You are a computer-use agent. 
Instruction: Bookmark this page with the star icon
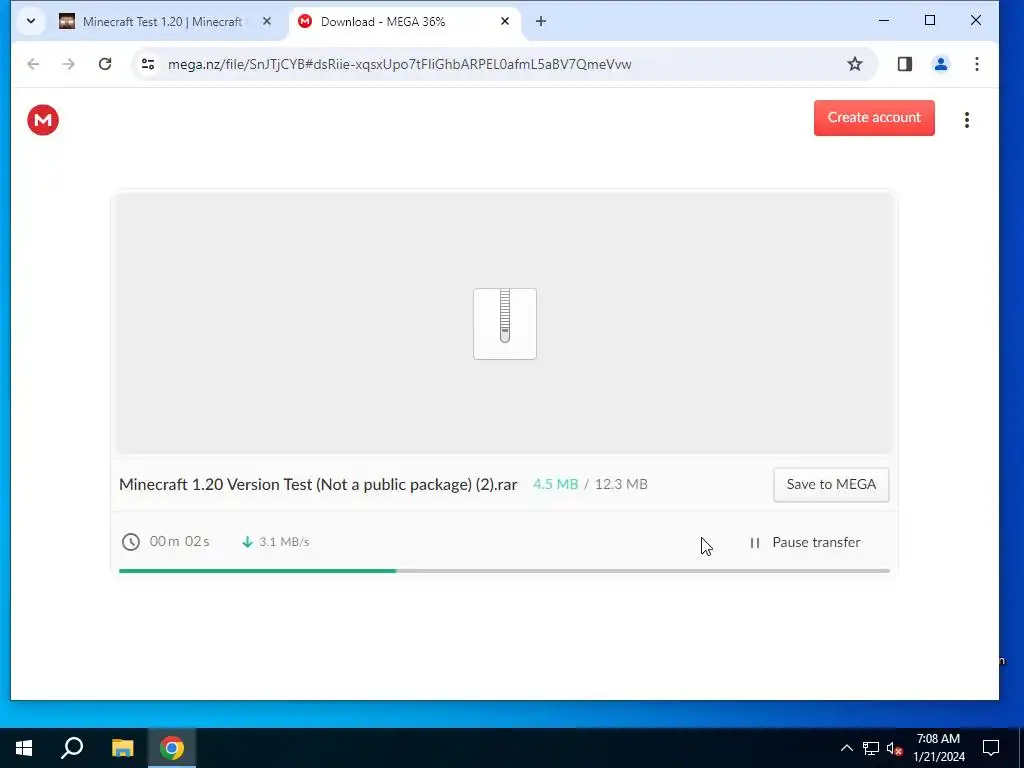(x=855, y=64)
